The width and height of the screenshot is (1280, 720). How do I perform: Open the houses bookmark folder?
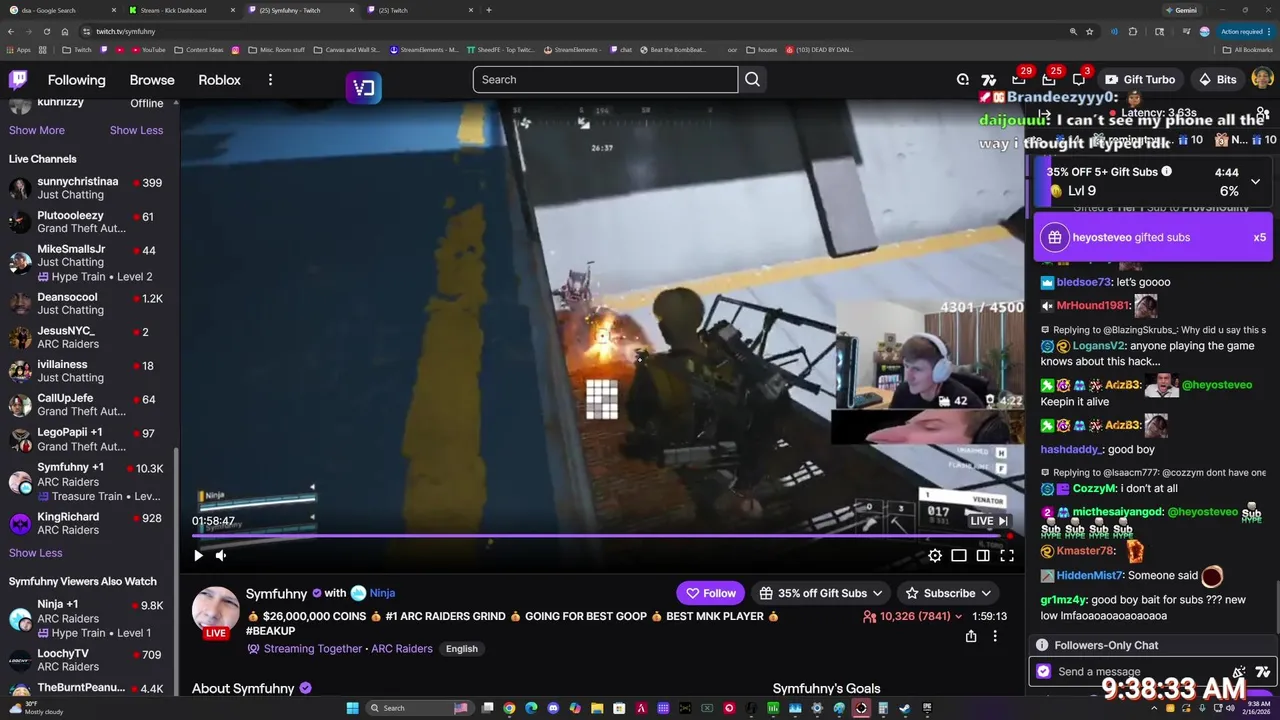coord(761,49)
